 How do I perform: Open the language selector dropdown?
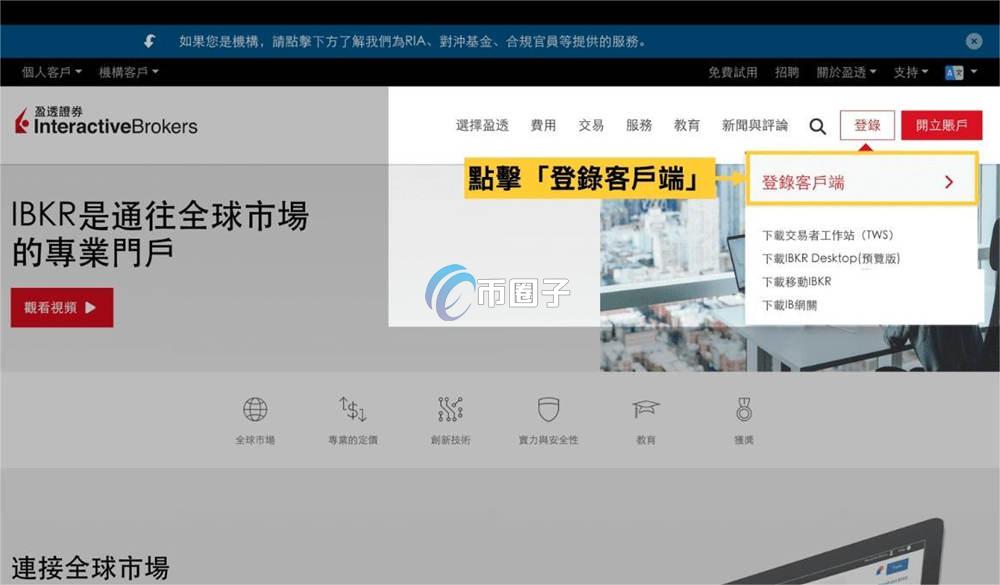click(x=955, y=71)
